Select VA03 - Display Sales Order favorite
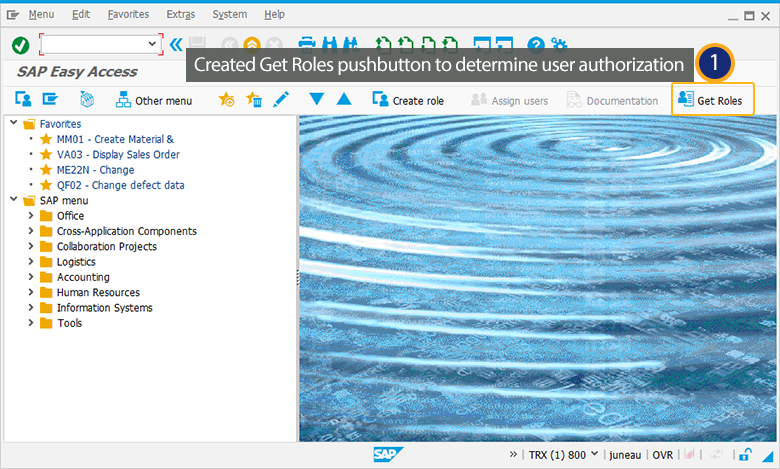The image size is (780, 469). 118,155
